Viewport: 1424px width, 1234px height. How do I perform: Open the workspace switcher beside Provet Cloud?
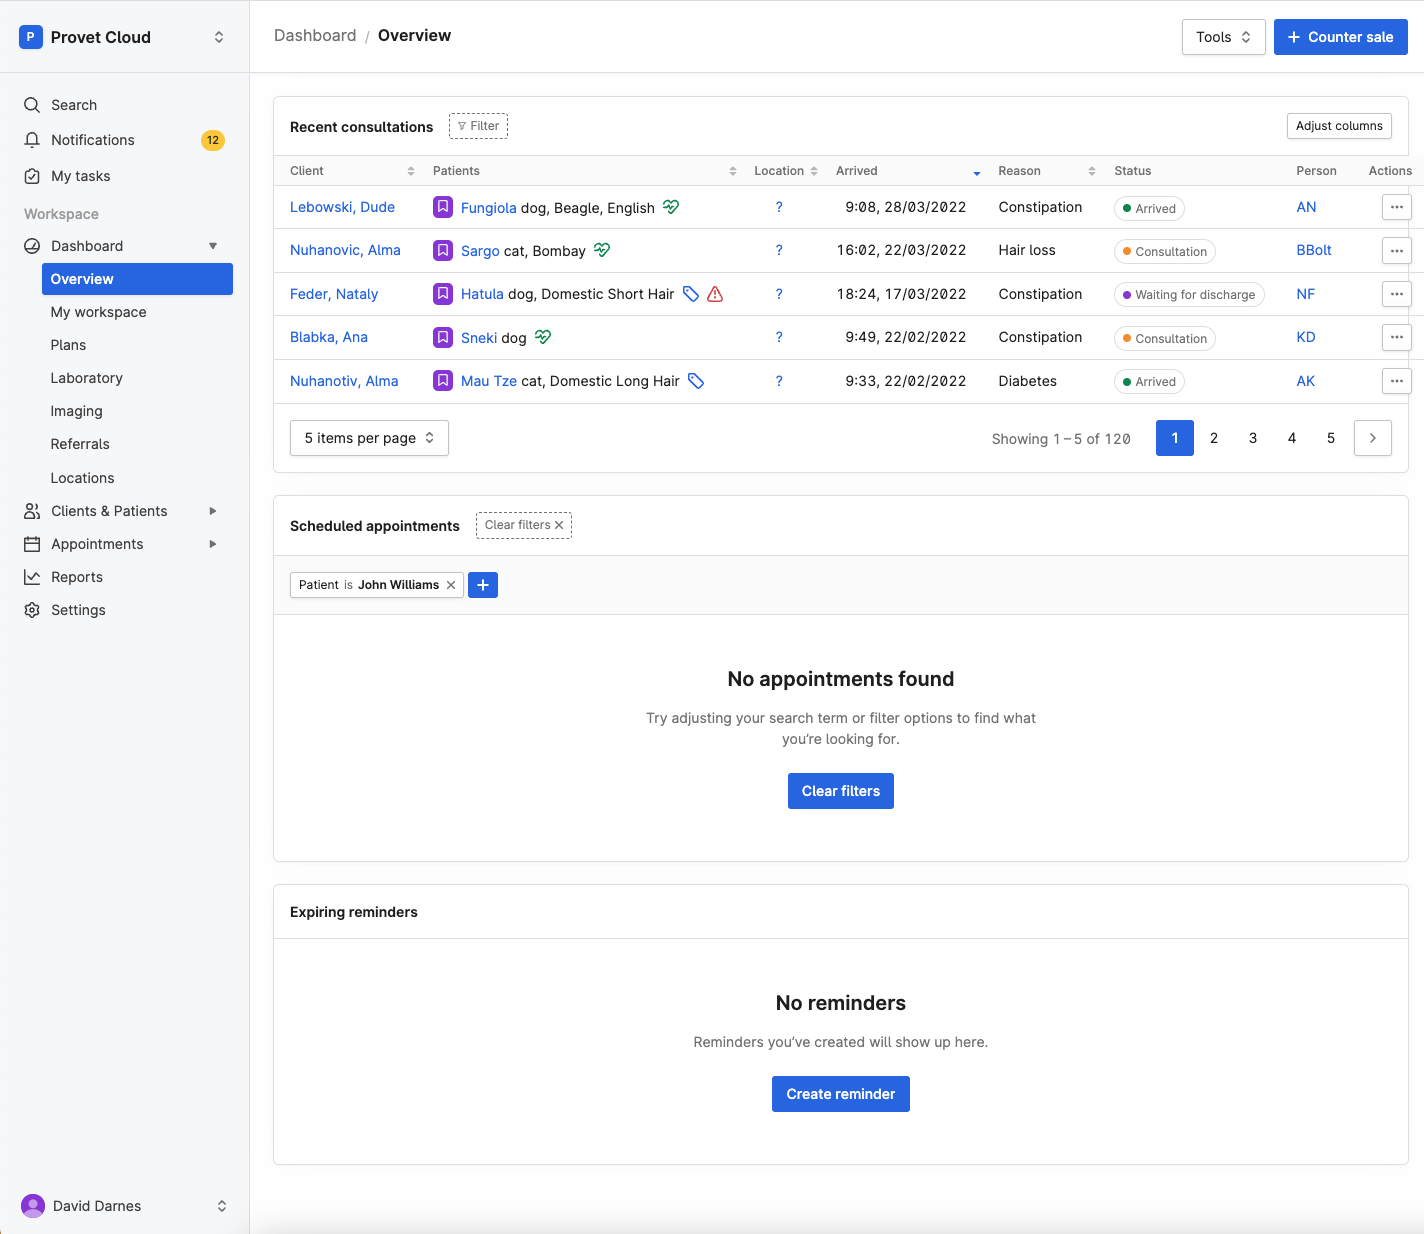click(x=219, y=37)
